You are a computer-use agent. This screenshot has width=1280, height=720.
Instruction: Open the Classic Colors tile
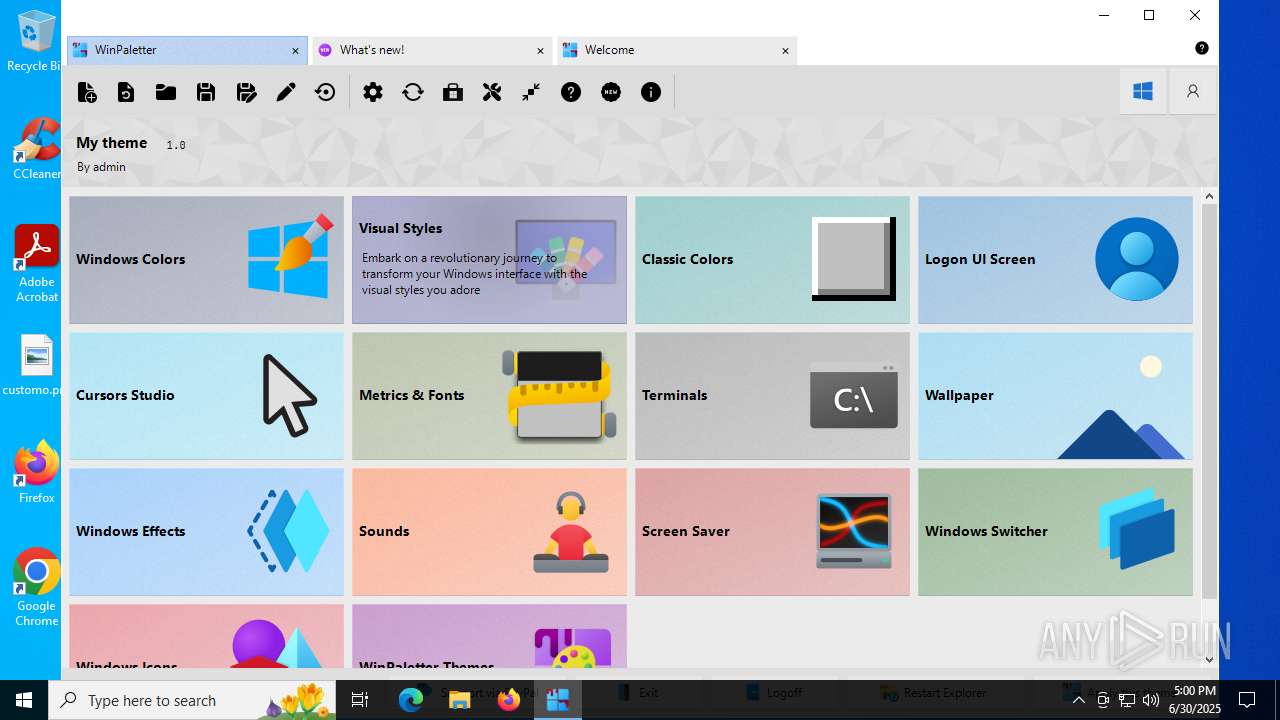pos(772,260)
